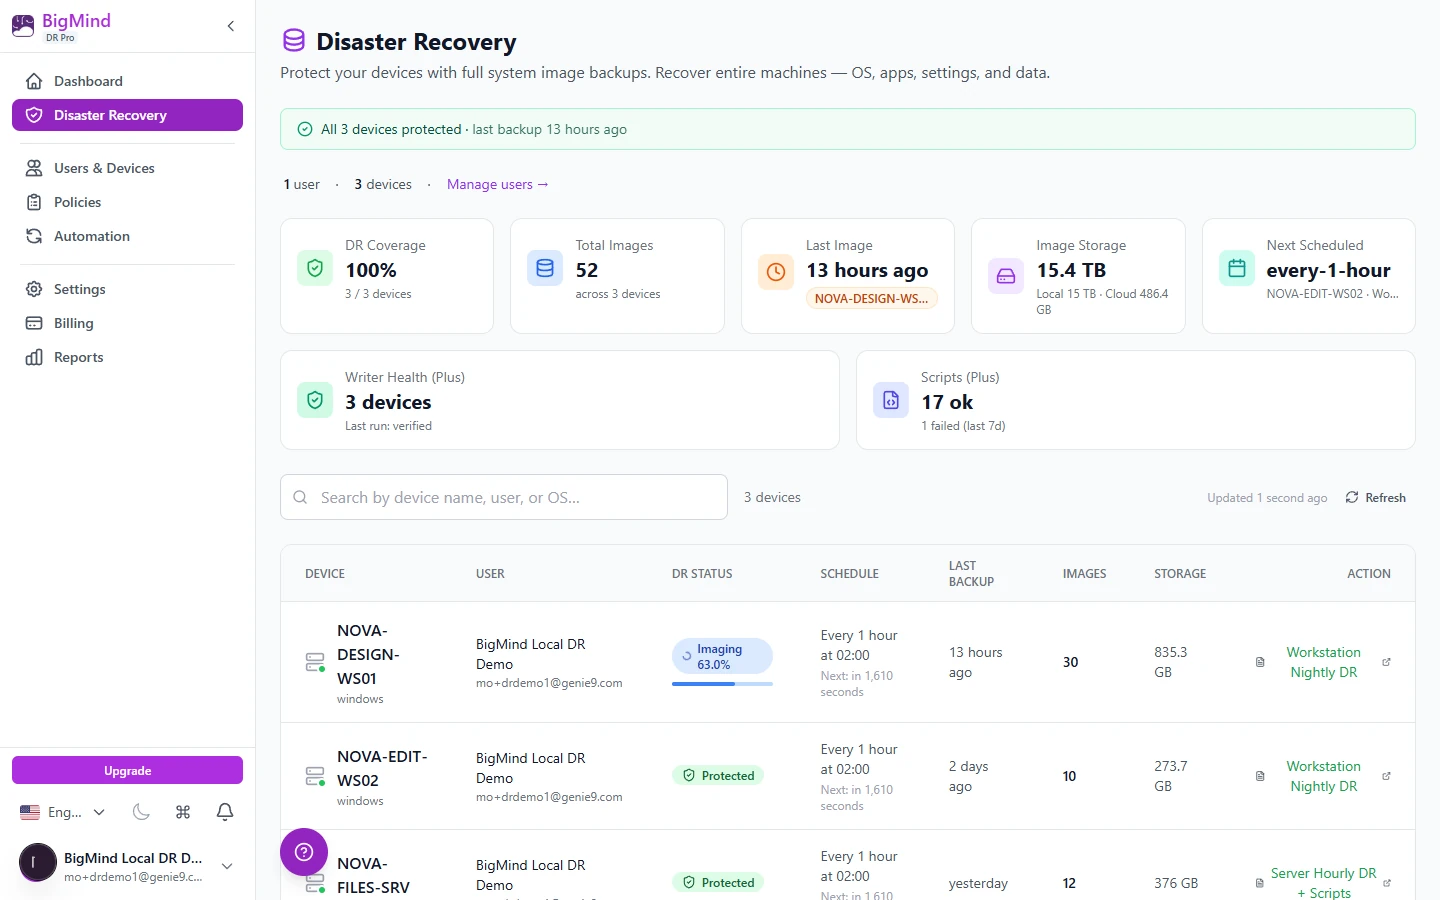Click the NOVA-DESIGN-WS... badge in Last Image
Image resolution: width=1440 pixels, height=900 pixels.
click(872, 298)
